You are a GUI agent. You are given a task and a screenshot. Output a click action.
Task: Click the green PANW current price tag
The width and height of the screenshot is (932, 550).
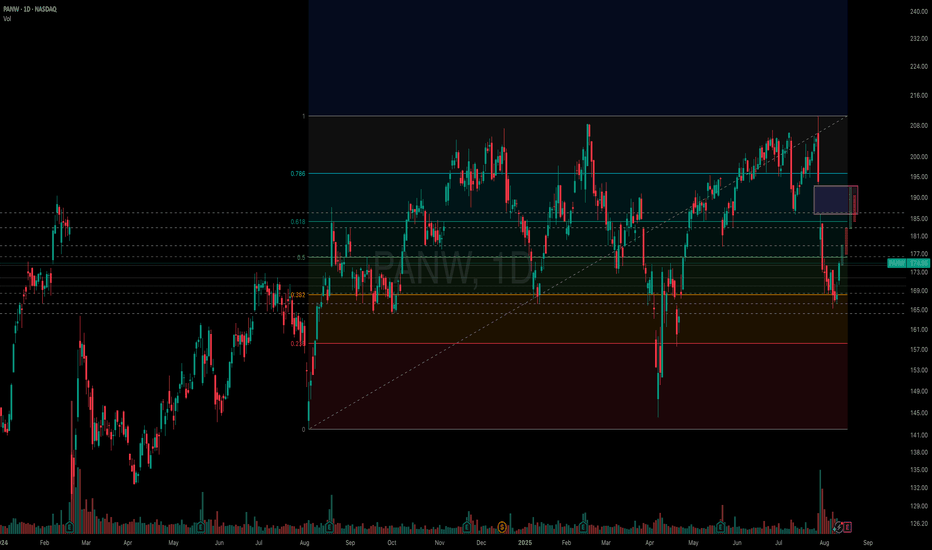click(908, 263)
